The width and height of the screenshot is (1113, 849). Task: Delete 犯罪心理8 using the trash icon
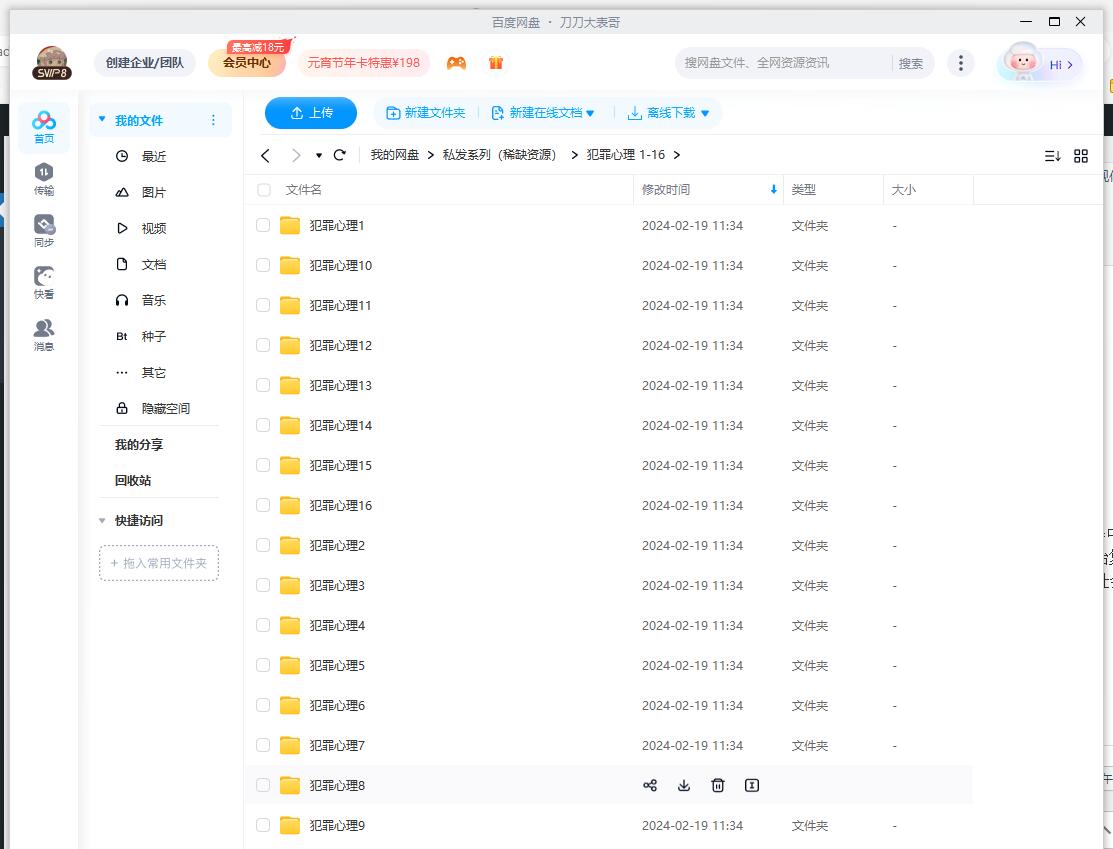[x=717, y=785]
